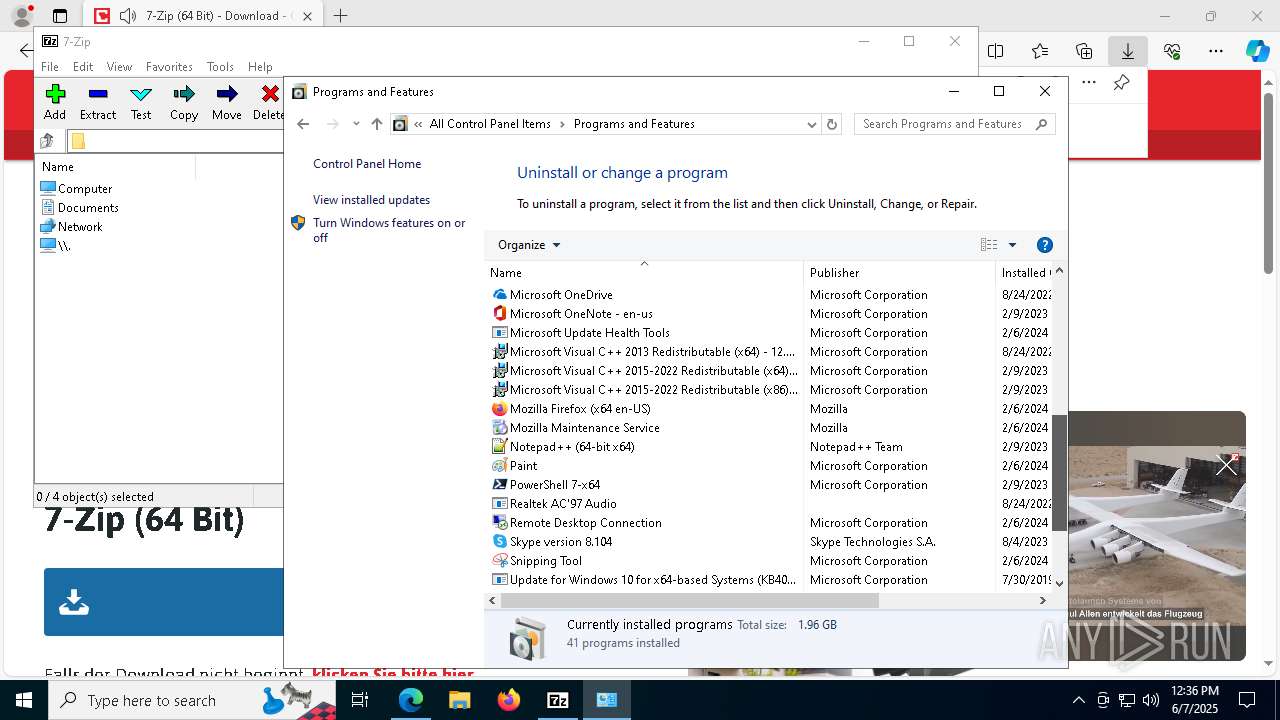
Task: Refresh the Programs and Features list
Action: pos(831,124)
